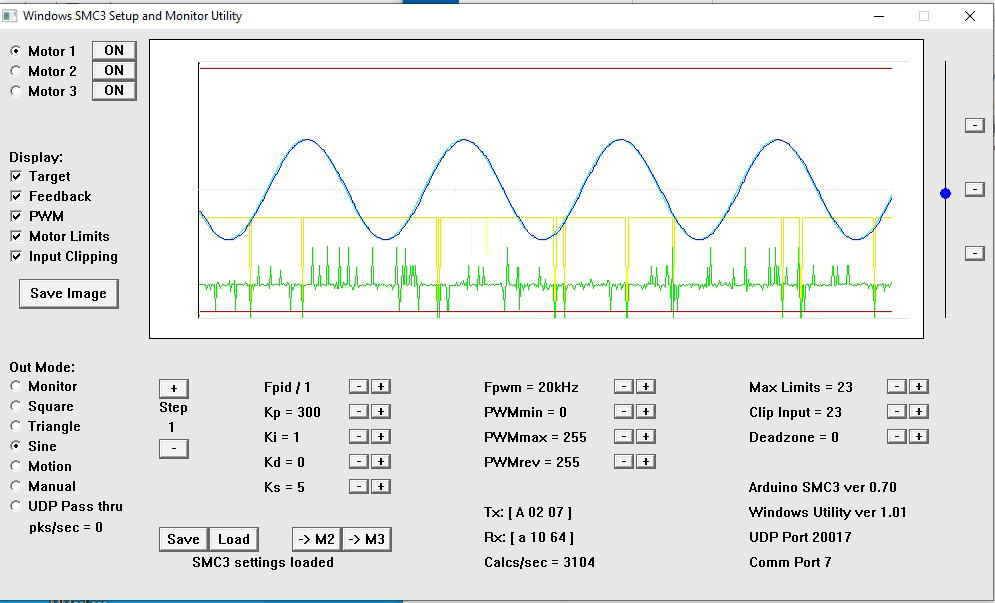Load the saved SMC3 settings

point(233,539)
